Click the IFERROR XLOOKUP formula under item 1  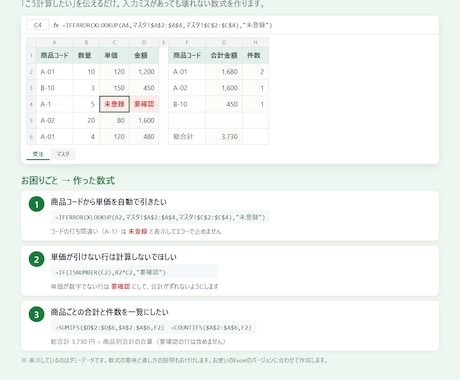coord(160,217)
